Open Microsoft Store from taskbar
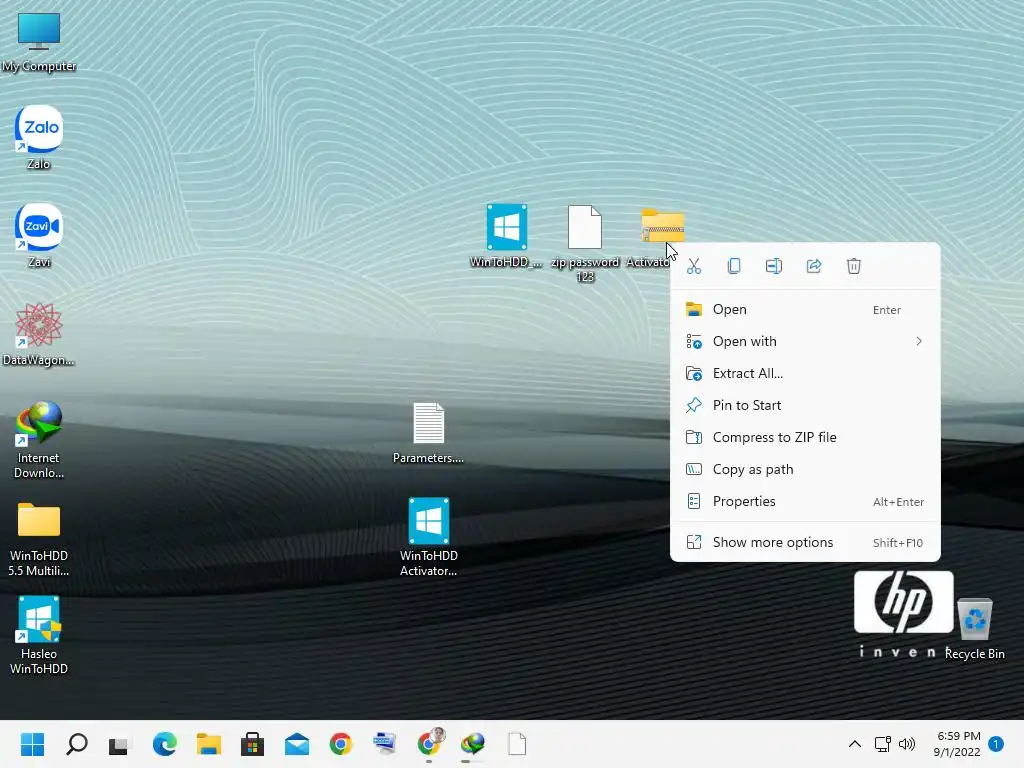 [252, 744]
